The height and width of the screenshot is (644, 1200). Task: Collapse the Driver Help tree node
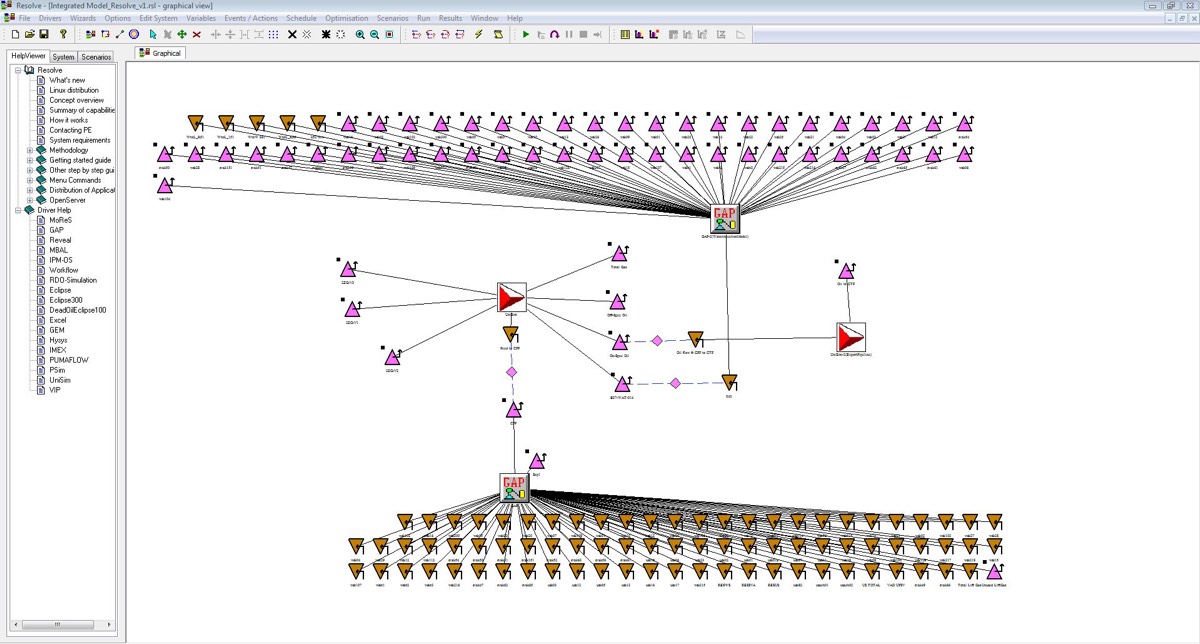tap(18, 211)
